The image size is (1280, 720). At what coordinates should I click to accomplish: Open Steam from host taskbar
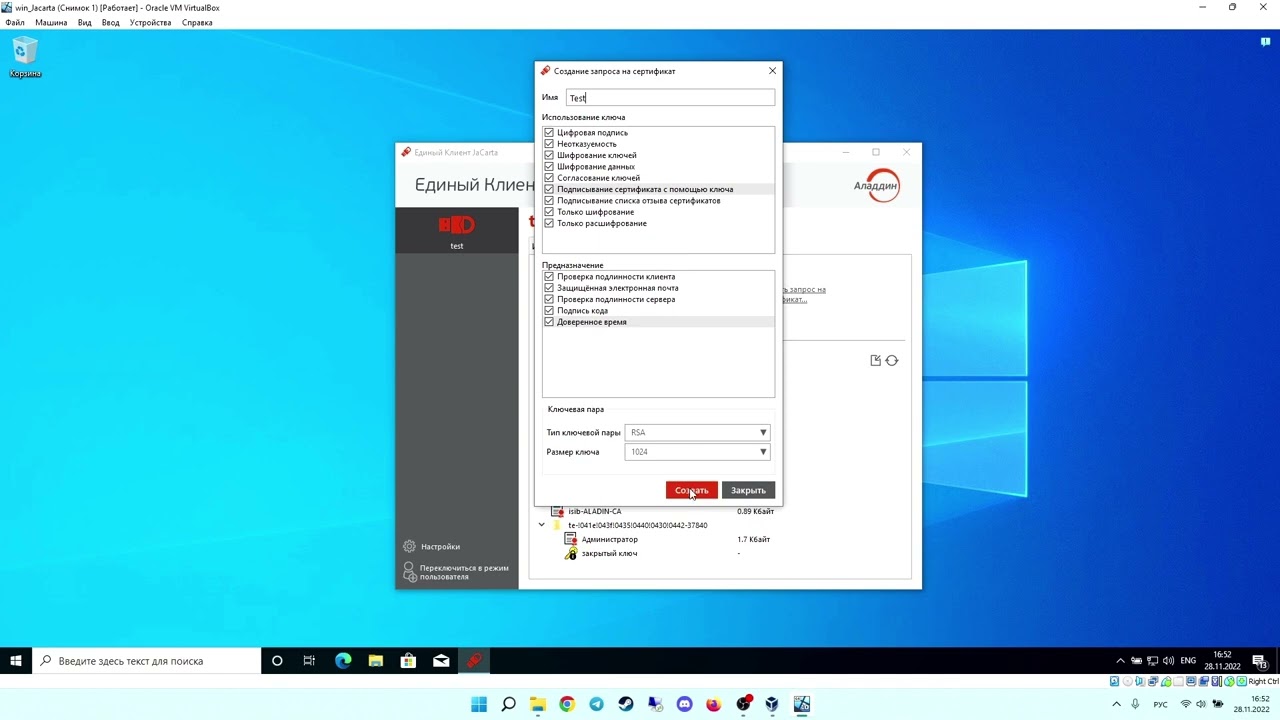click(x=626, y=704)
